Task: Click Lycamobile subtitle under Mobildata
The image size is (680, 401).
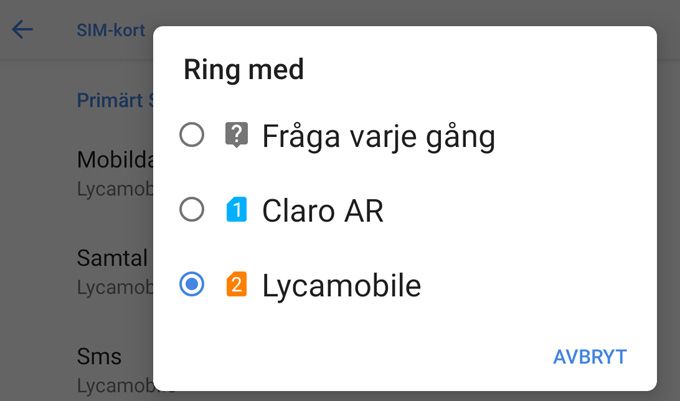Action: (x=115, y=189)
